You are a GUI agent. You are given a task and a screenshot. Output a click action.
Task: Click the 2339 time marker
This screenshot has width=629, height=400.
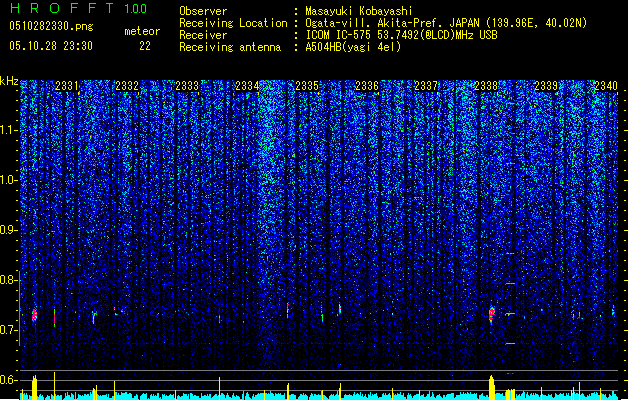[546, 86]
